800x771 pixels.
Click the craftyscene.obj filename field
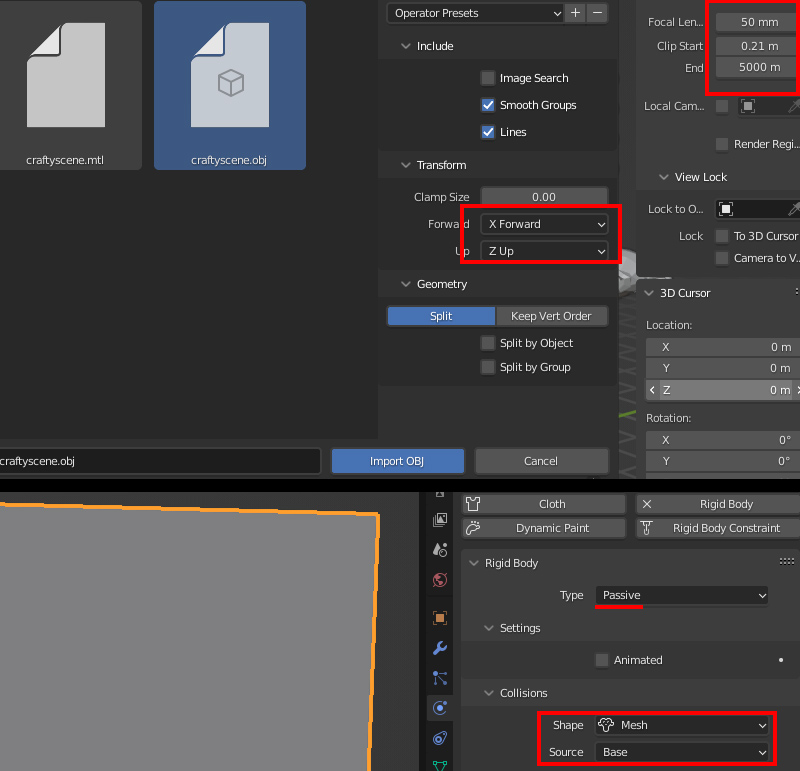tap(159, 461)
